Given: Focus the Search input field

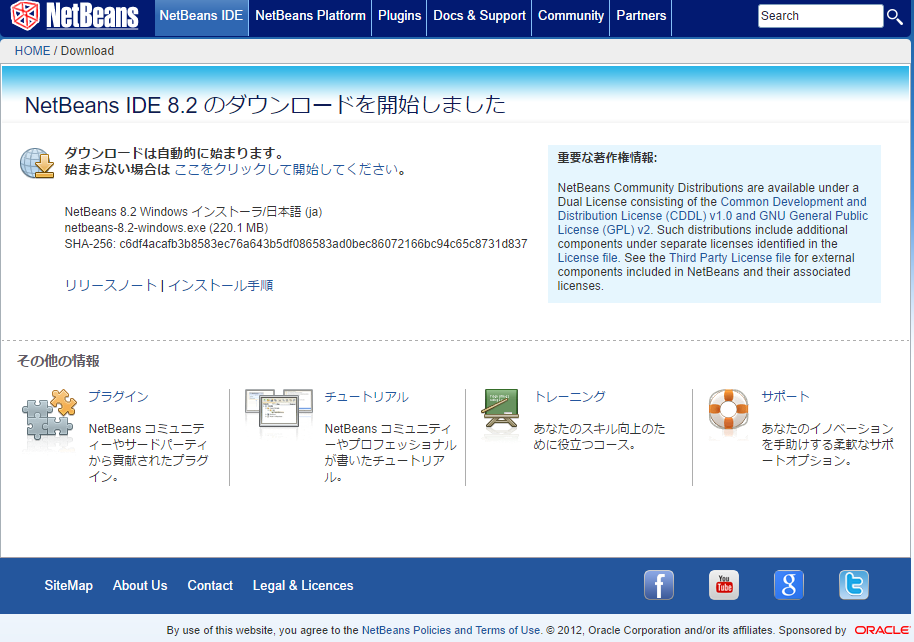Looking at the screenshot, I should [x=820, y=16].
